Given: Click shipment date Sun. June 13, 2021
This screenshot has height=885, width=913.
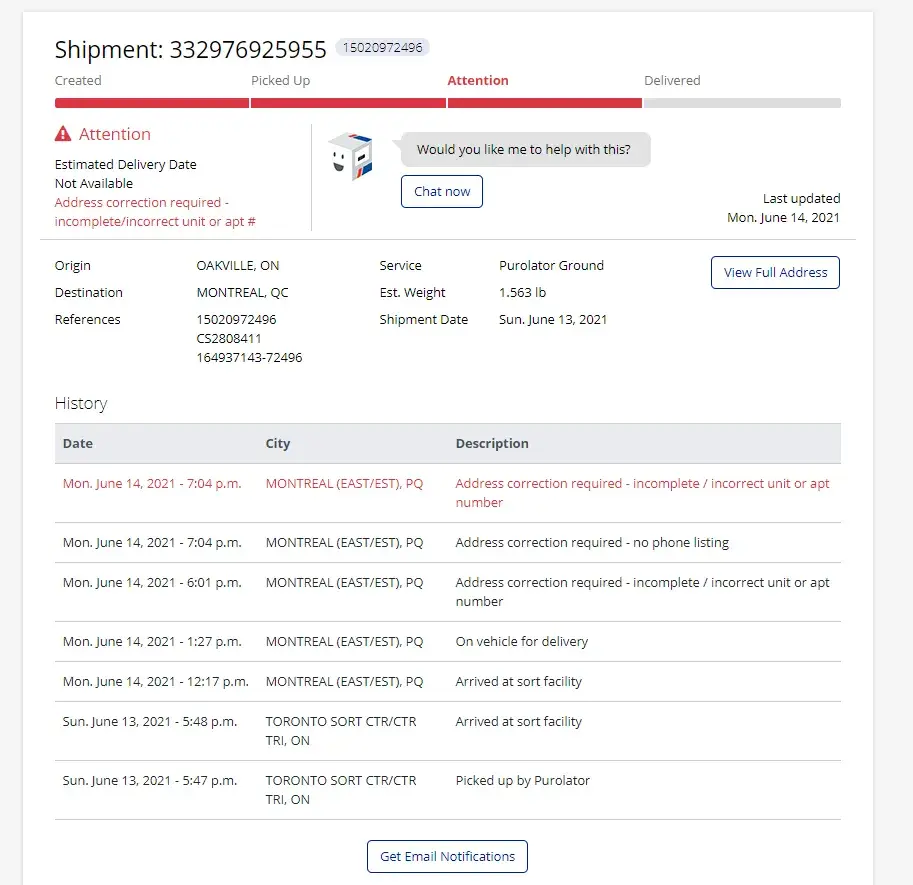Looking at the screenshot, I should [x=553, y=320].
